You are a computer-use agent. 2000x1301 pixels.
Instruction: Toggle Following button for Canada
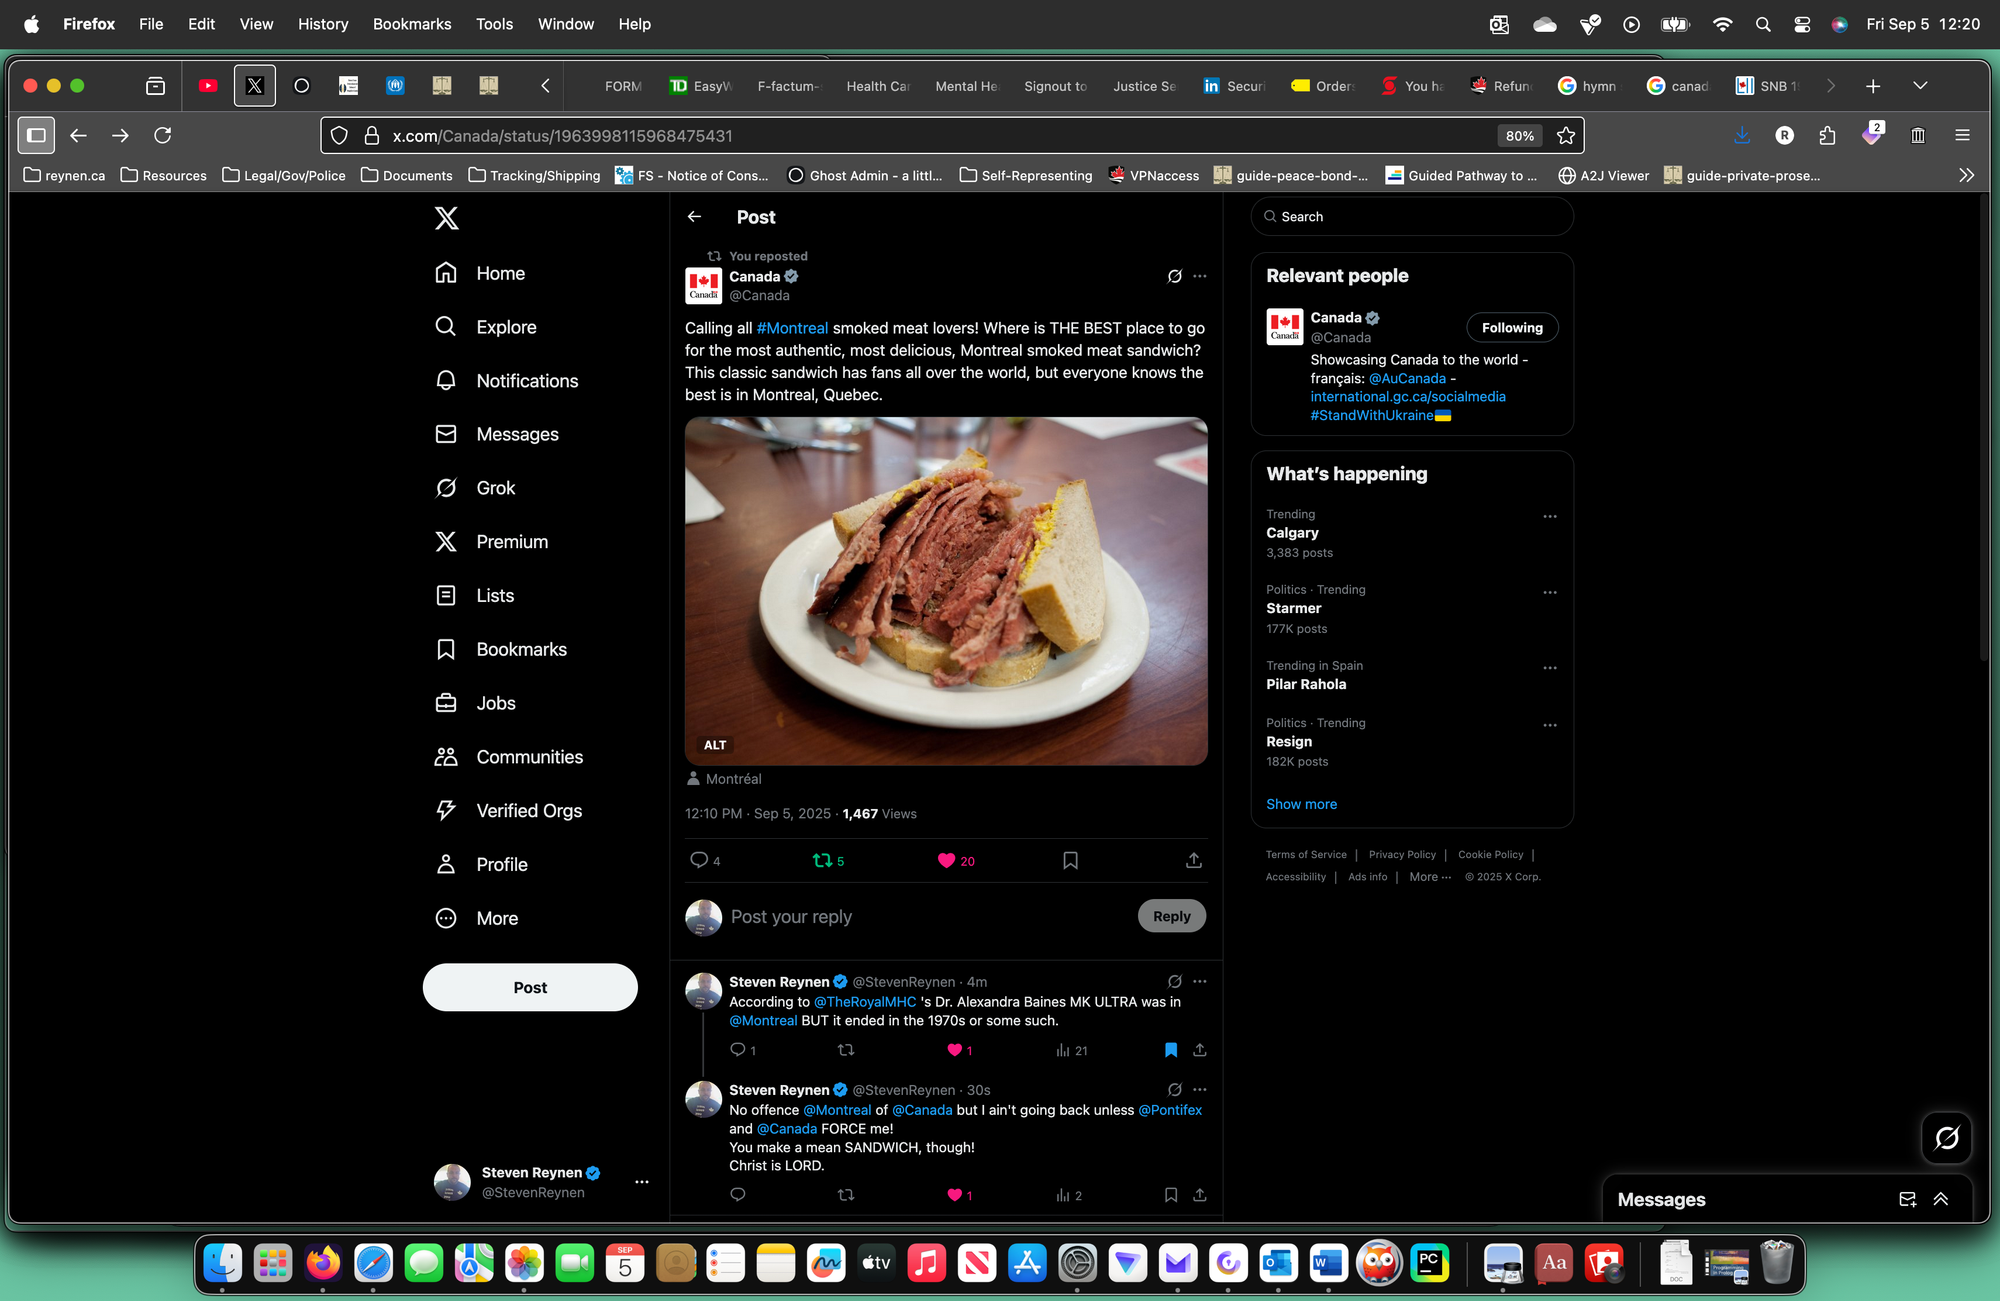point(1512,328)
